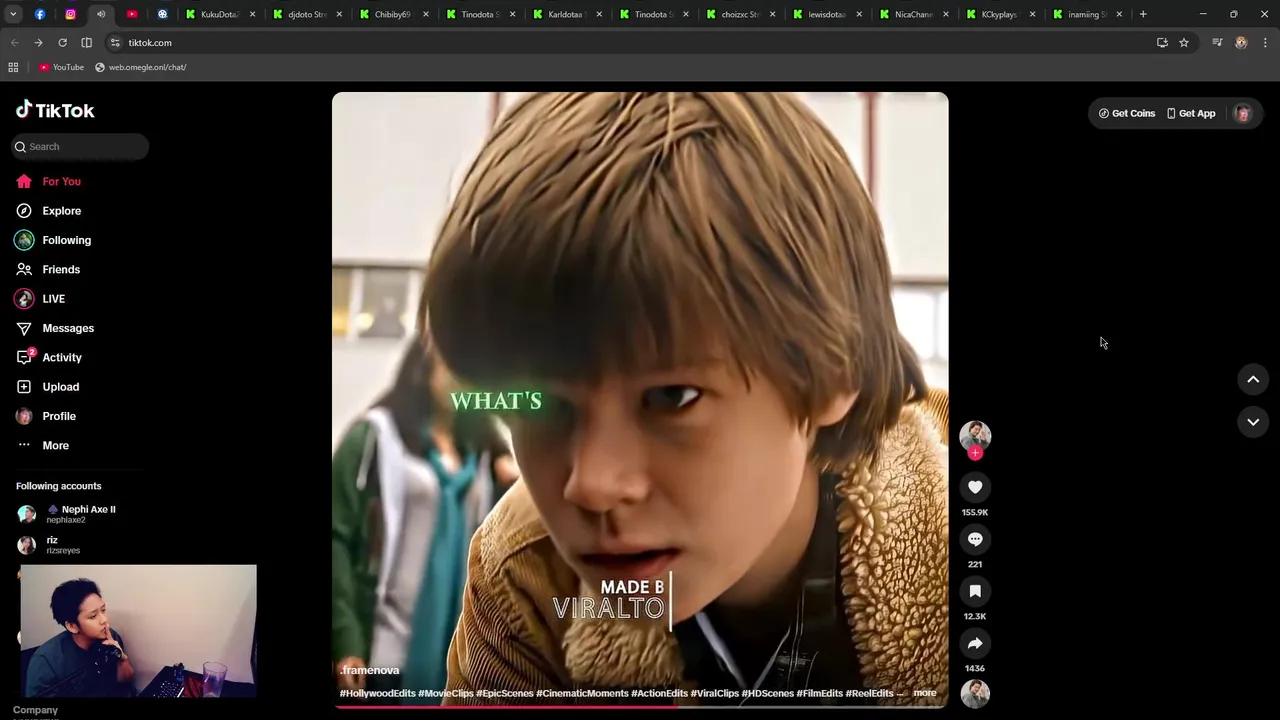Follow the creator with the plus badge
The height and width of the screenshot is (720, 1280).
point(975,453)
